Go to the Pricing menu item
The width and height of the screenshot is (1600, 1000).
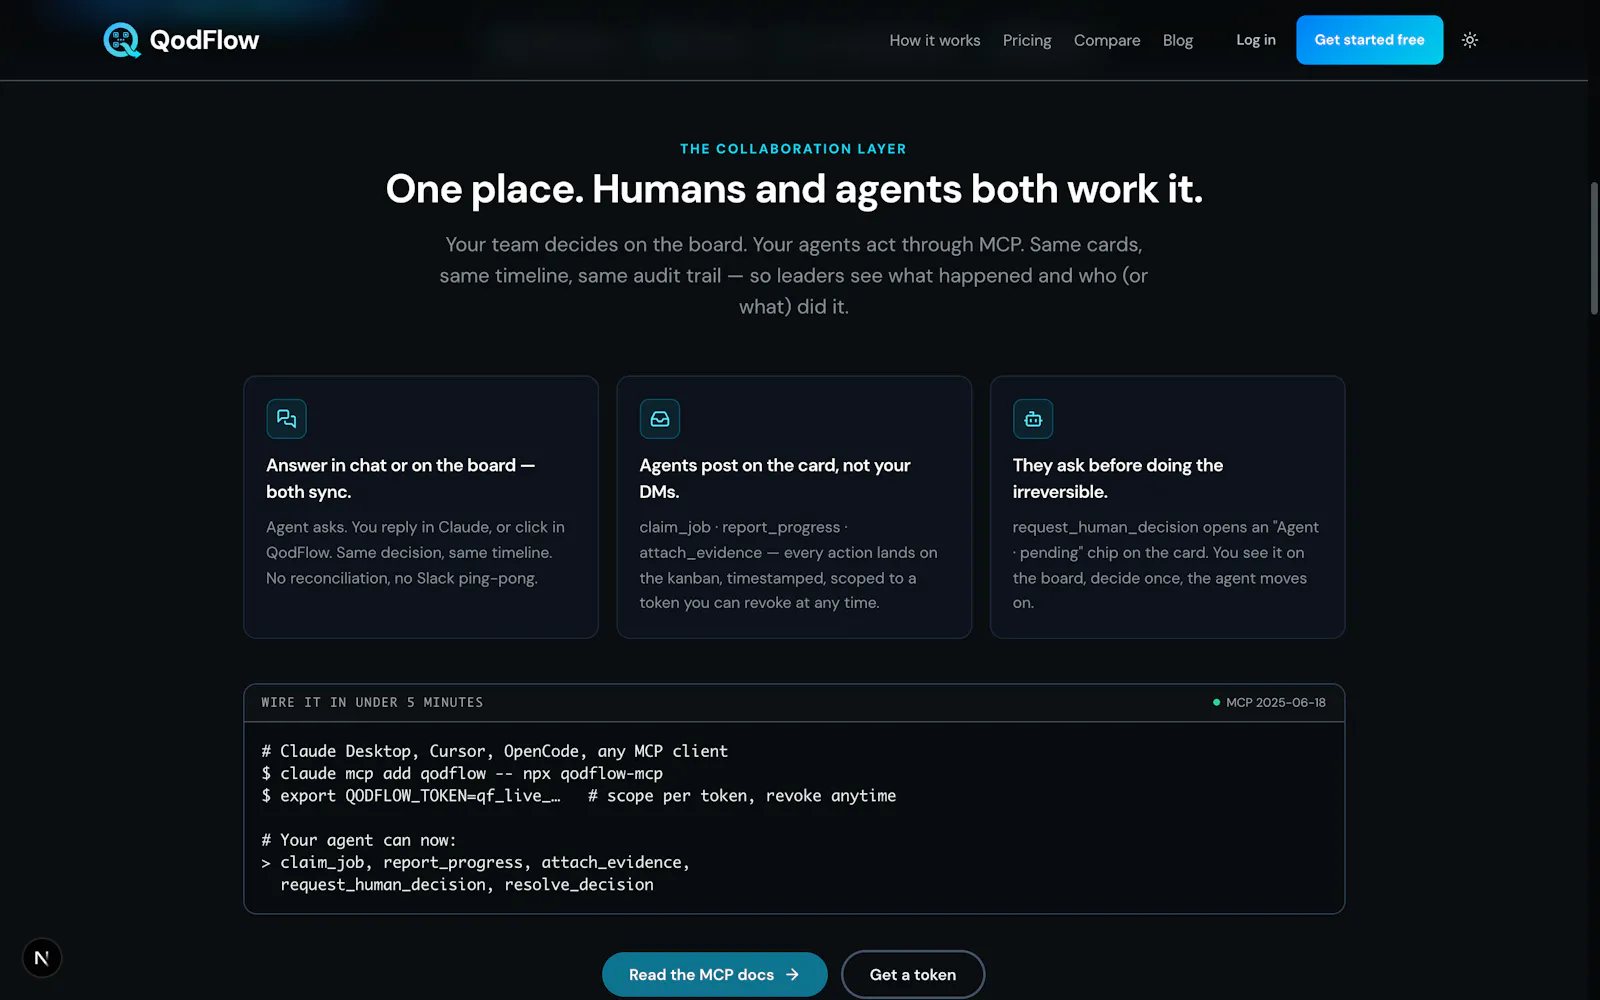tap(1027, 40)
